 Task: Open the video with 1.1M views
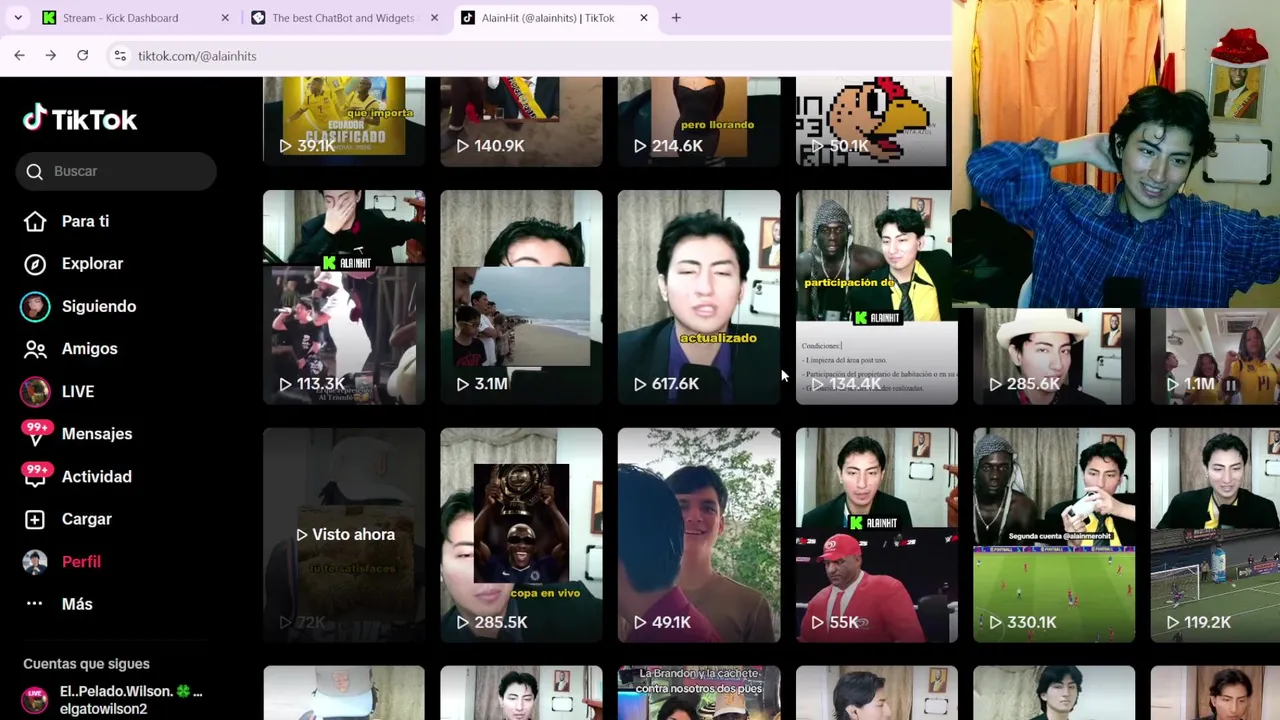(x=1215, y=357)
